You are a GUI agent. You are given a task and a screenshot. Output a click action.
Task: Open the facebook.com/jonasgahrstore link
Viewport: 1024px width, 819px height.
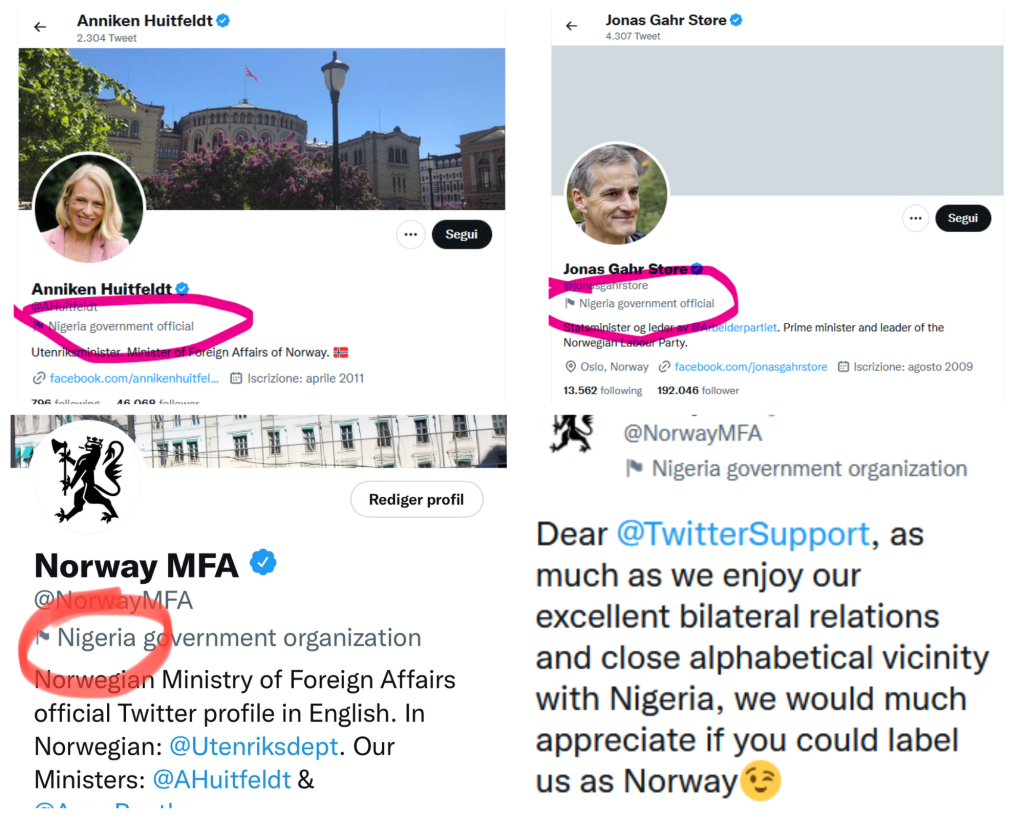[x=750, y=367]
